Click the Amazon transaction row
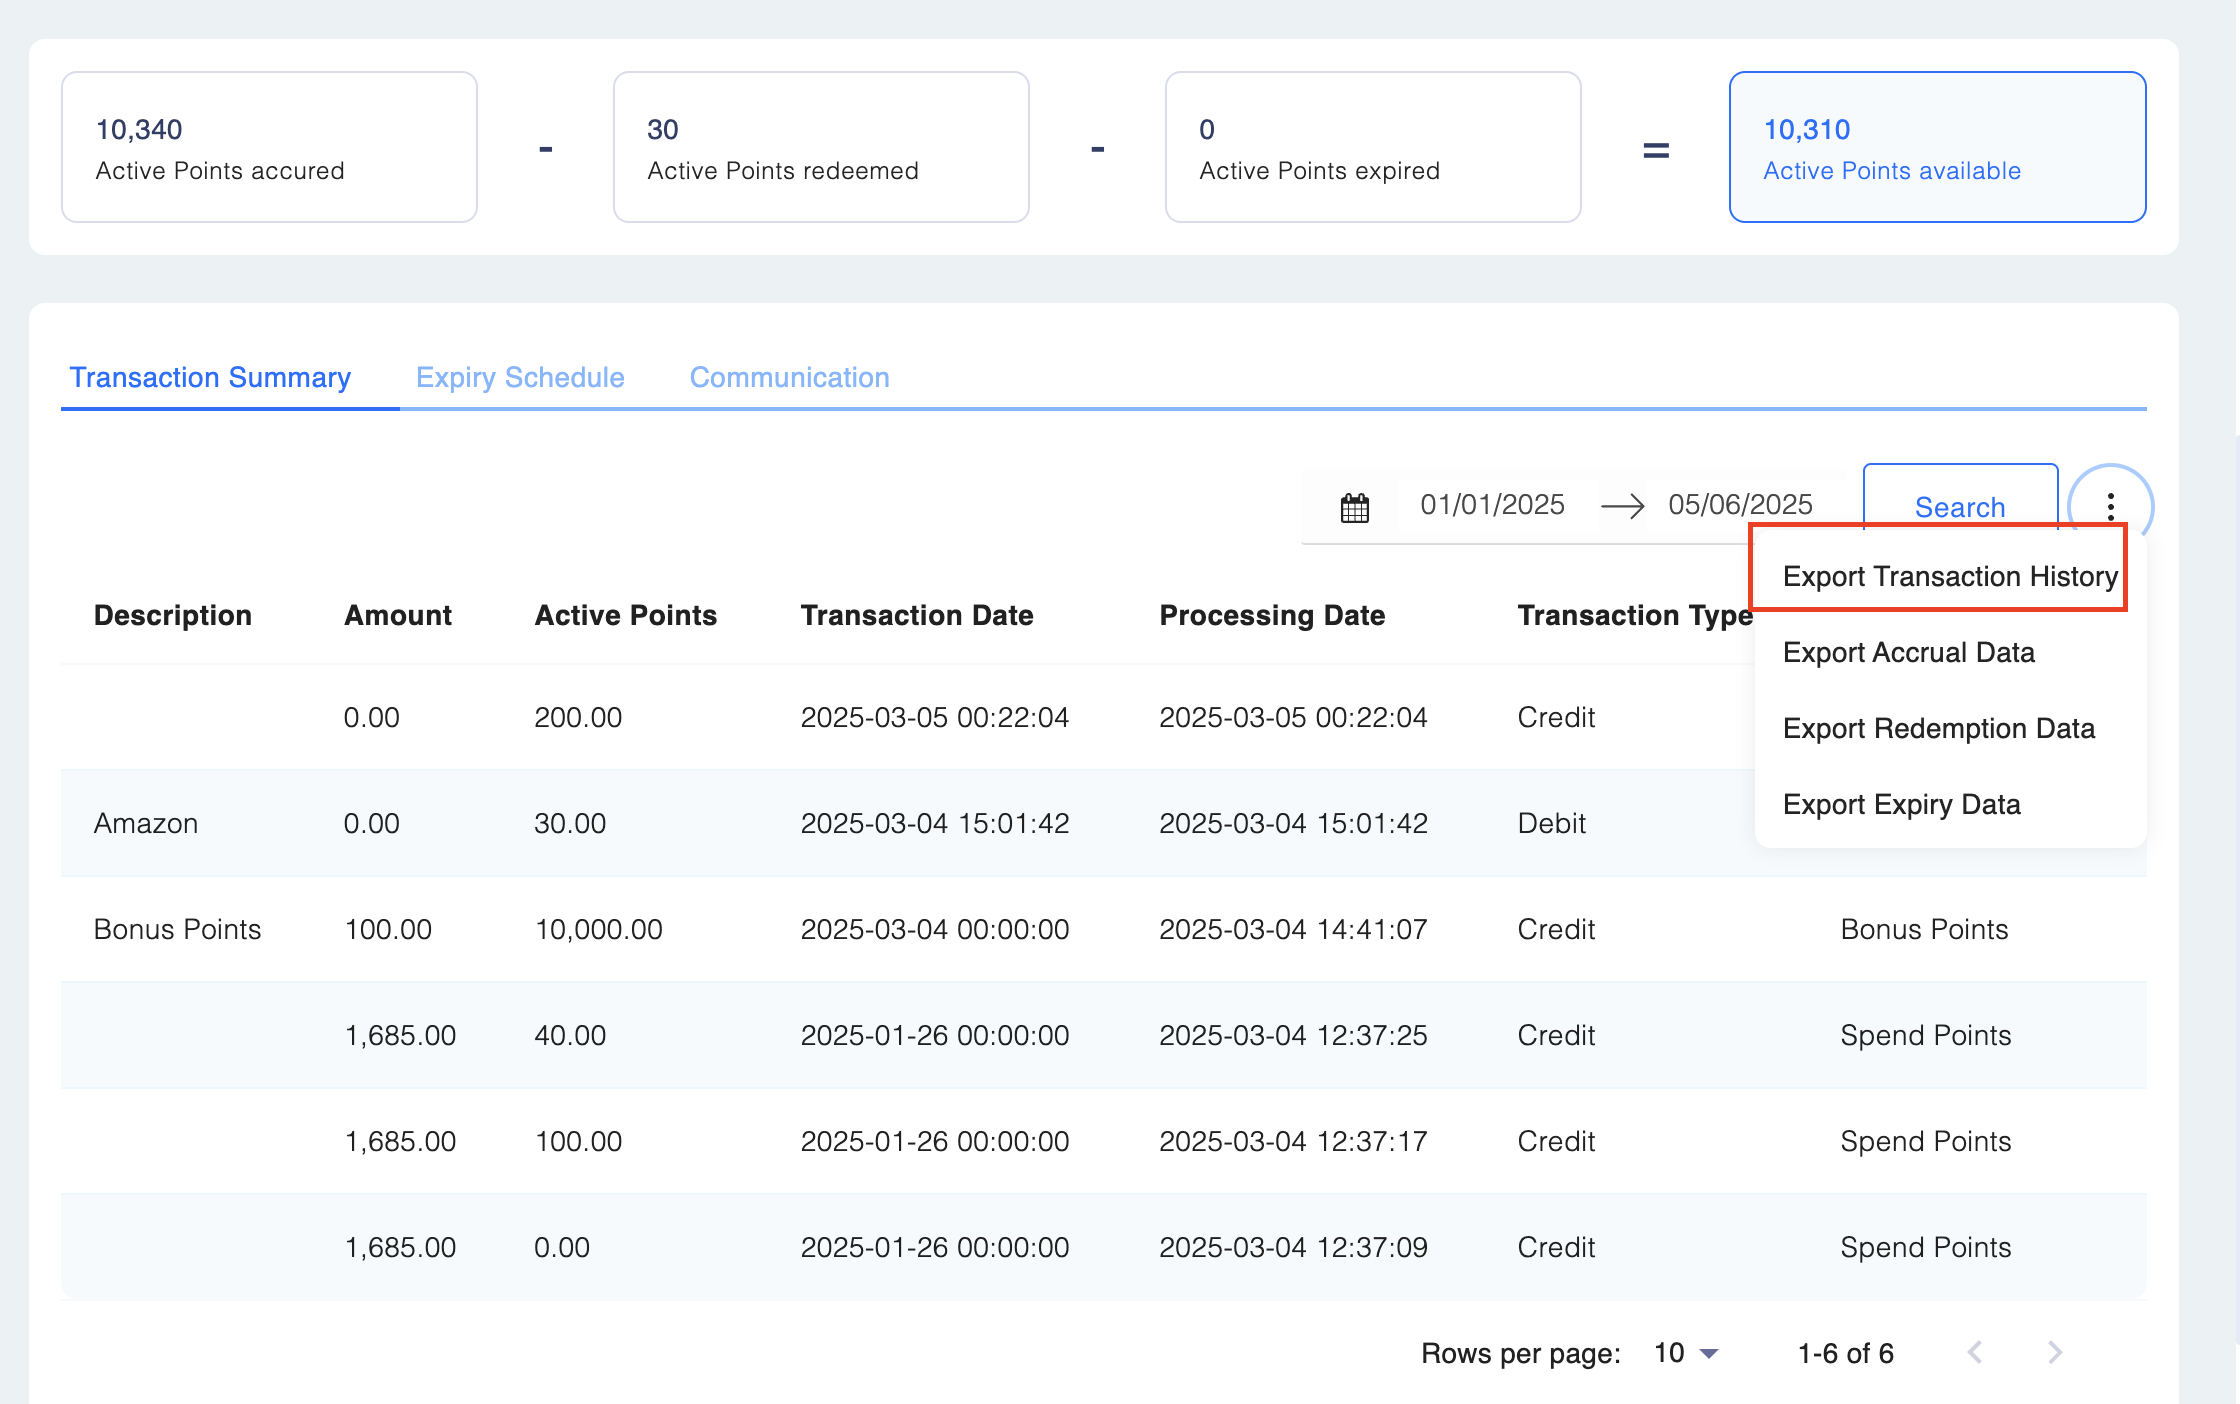Viewport: 2240px width, 1404px height. (x=146, y=824)
